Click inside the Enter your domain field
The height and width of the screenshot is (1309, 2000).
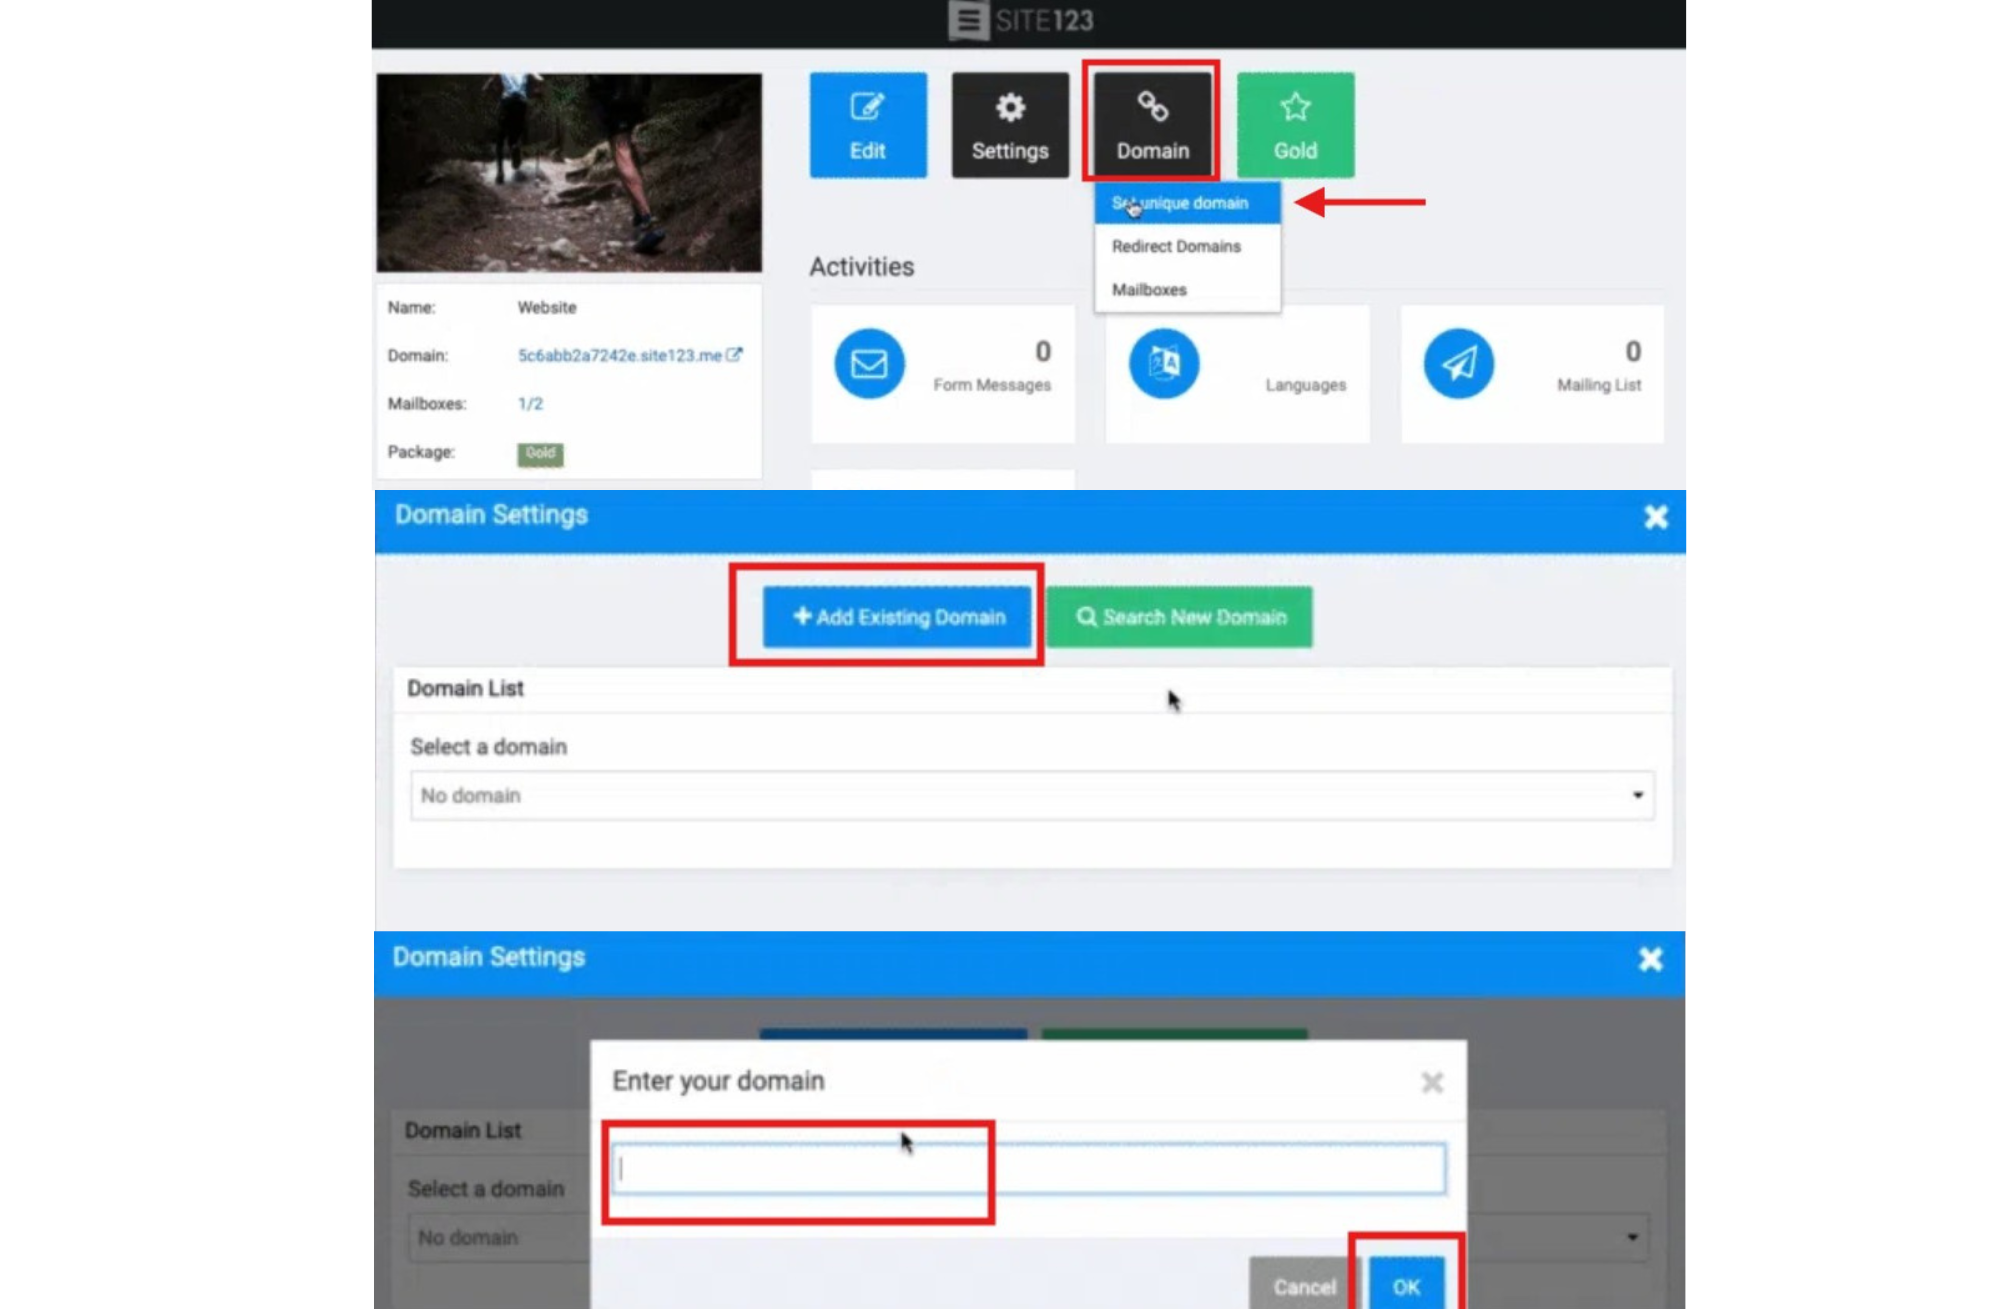tap(1028, 1169)
